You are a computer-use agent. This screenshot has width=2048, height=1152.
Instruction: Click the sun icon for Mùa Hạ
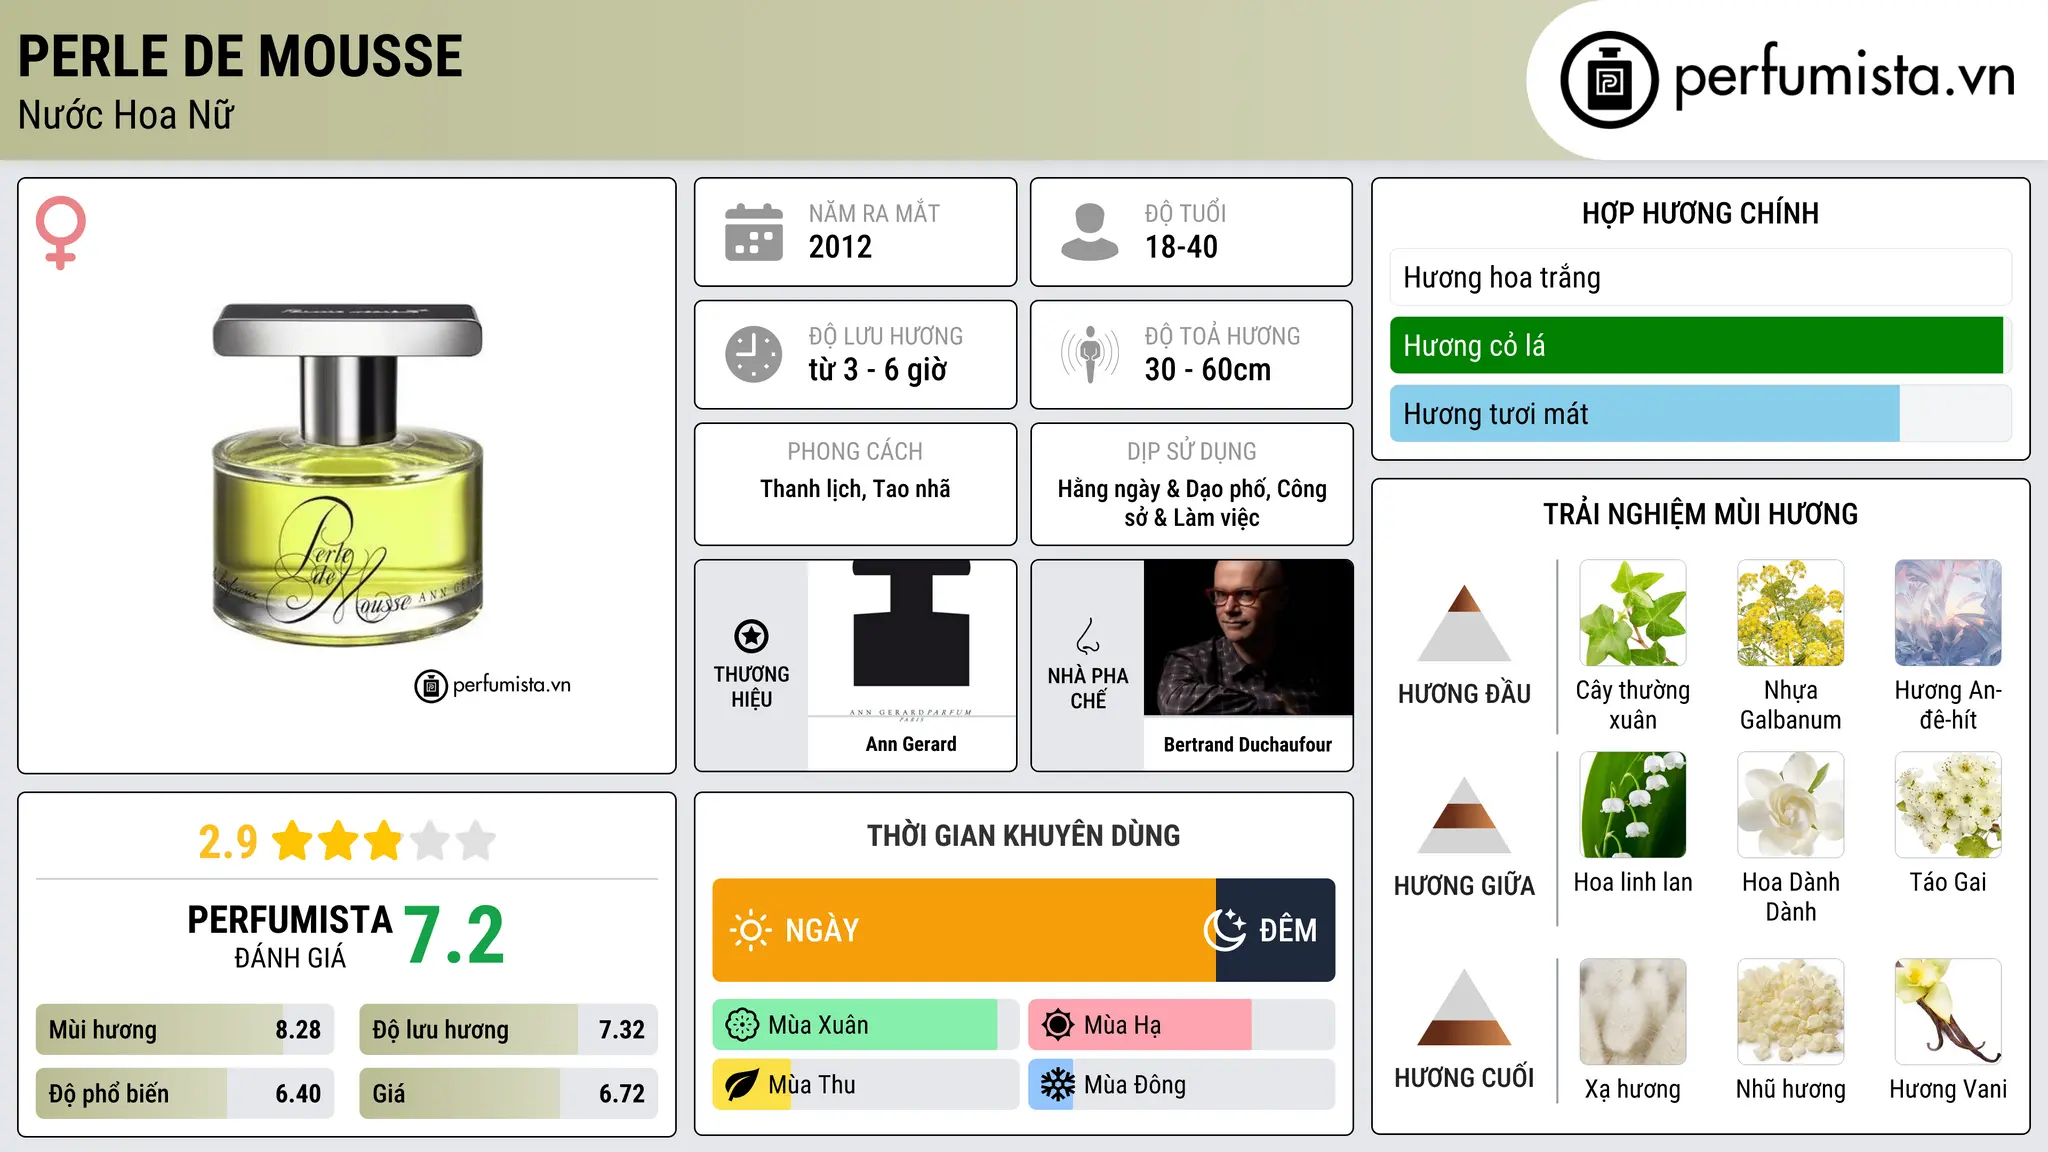[1058, 1025]
